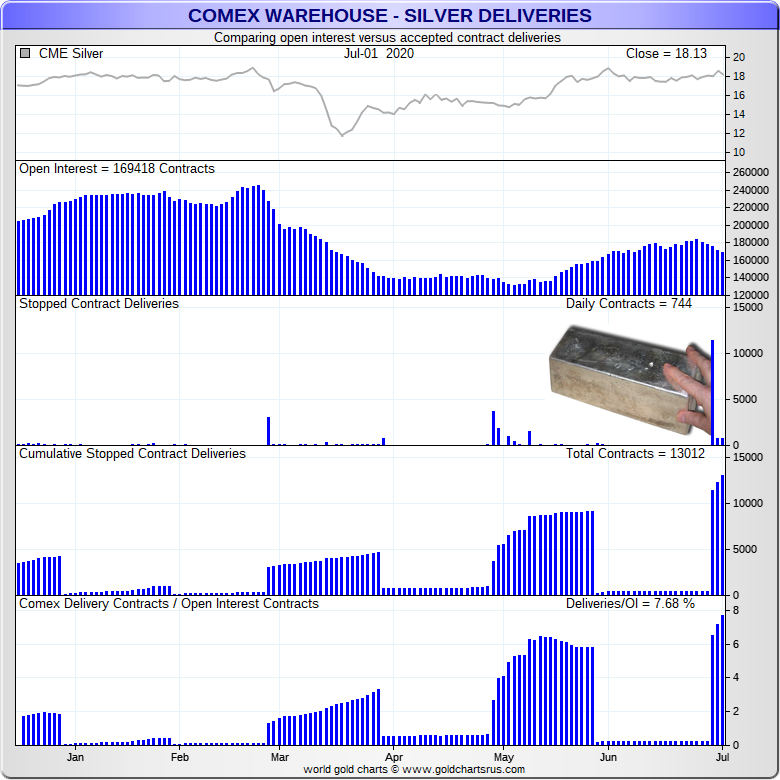The height and width of the screenshot is (780, 780).
Task: Click the Stopped Contract Deliveries panel title
Action: (x=98, y=303)
